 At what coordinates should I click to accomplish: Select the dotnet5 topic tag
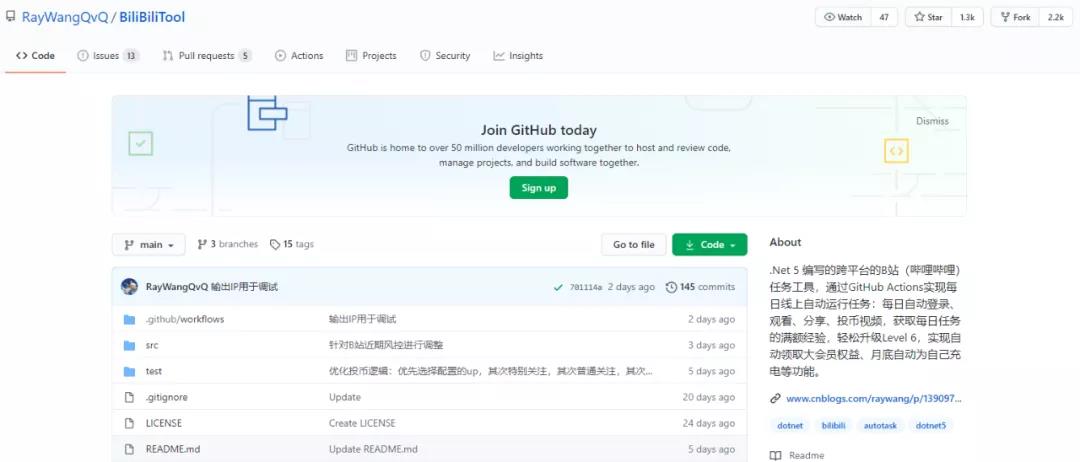[931, 426]
